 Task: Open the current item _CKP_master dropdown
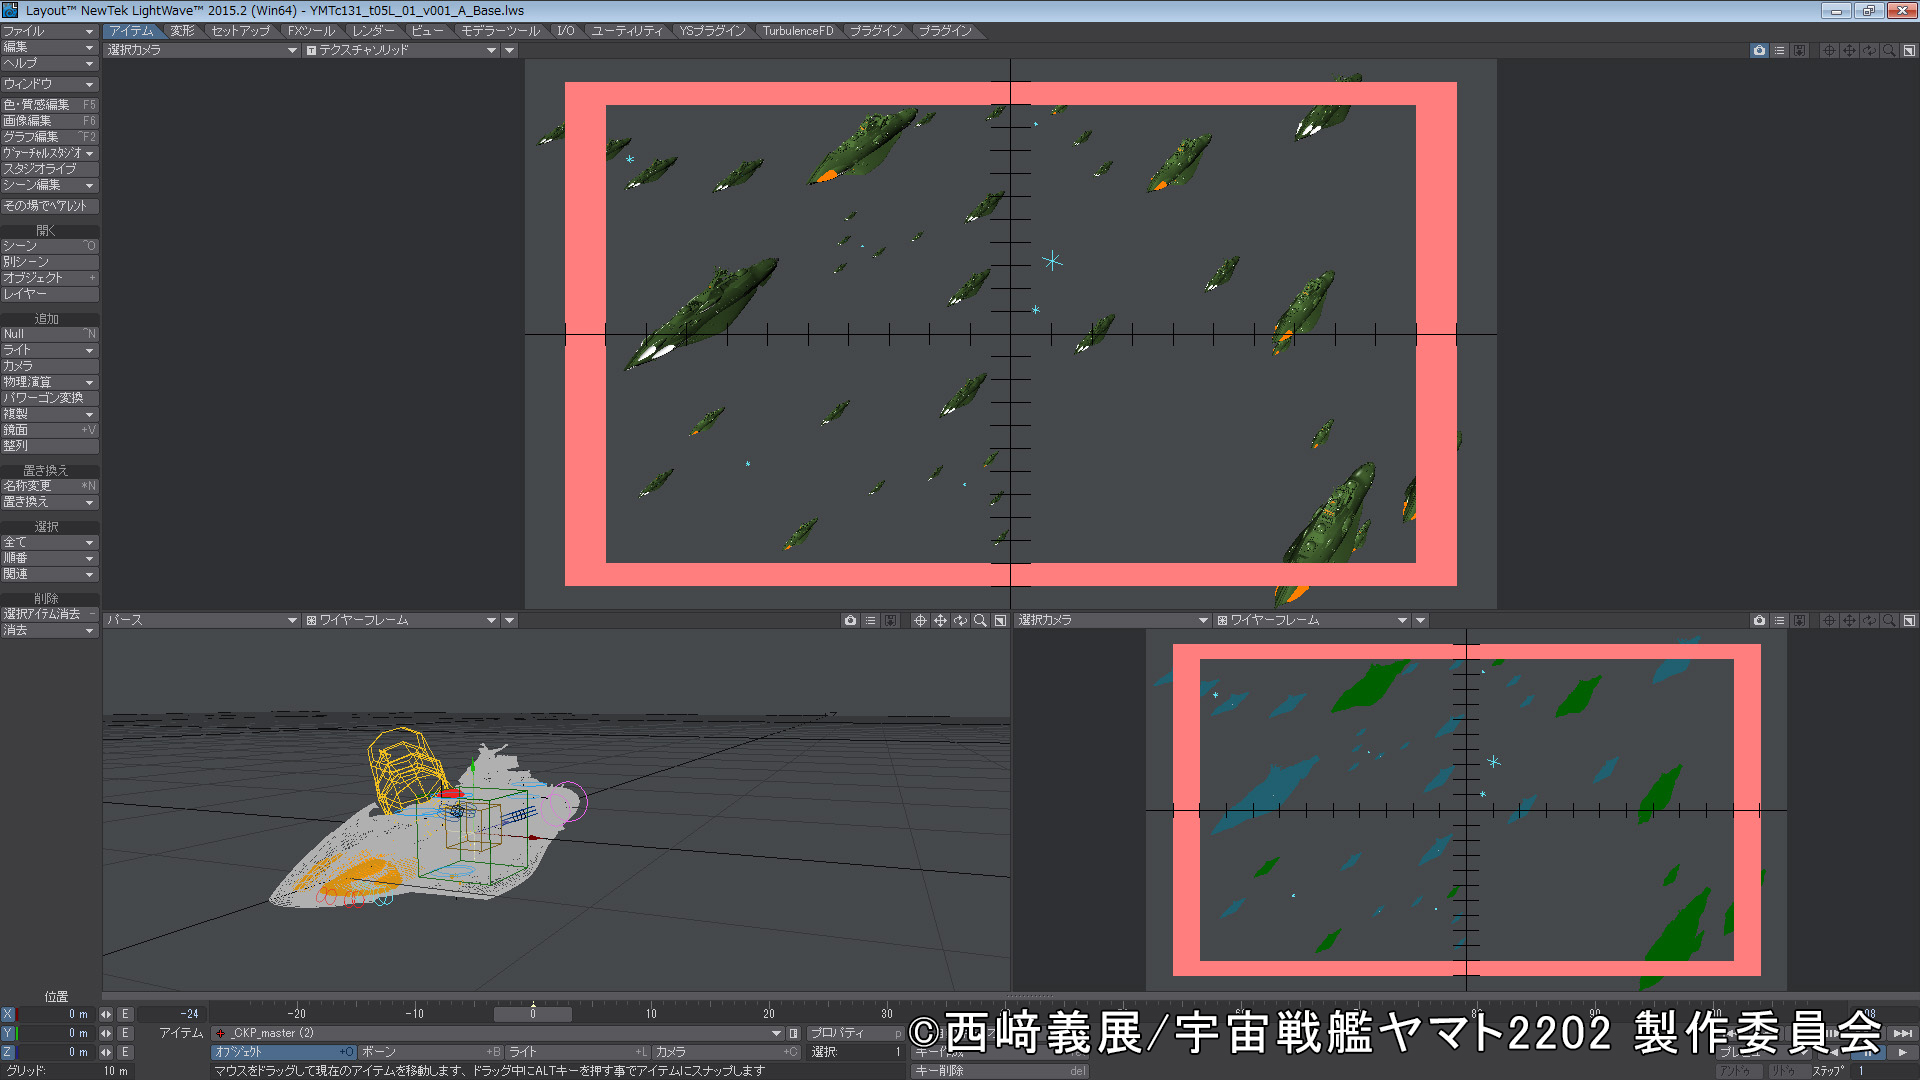pos(497,1033)
